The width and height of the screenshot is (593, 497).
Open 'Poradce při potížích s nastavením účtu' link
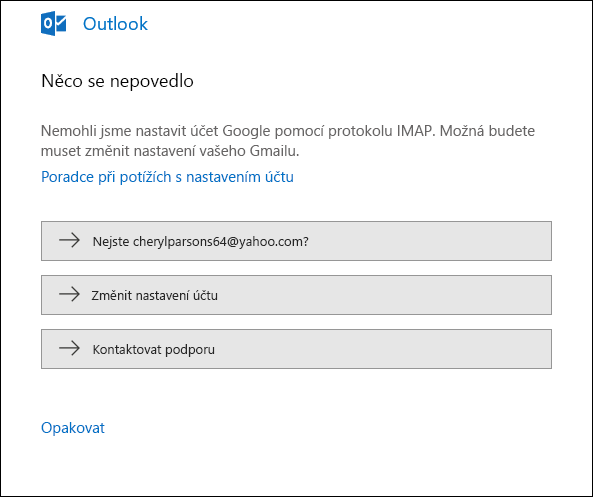pyautogui.click(x=167, y=177)
